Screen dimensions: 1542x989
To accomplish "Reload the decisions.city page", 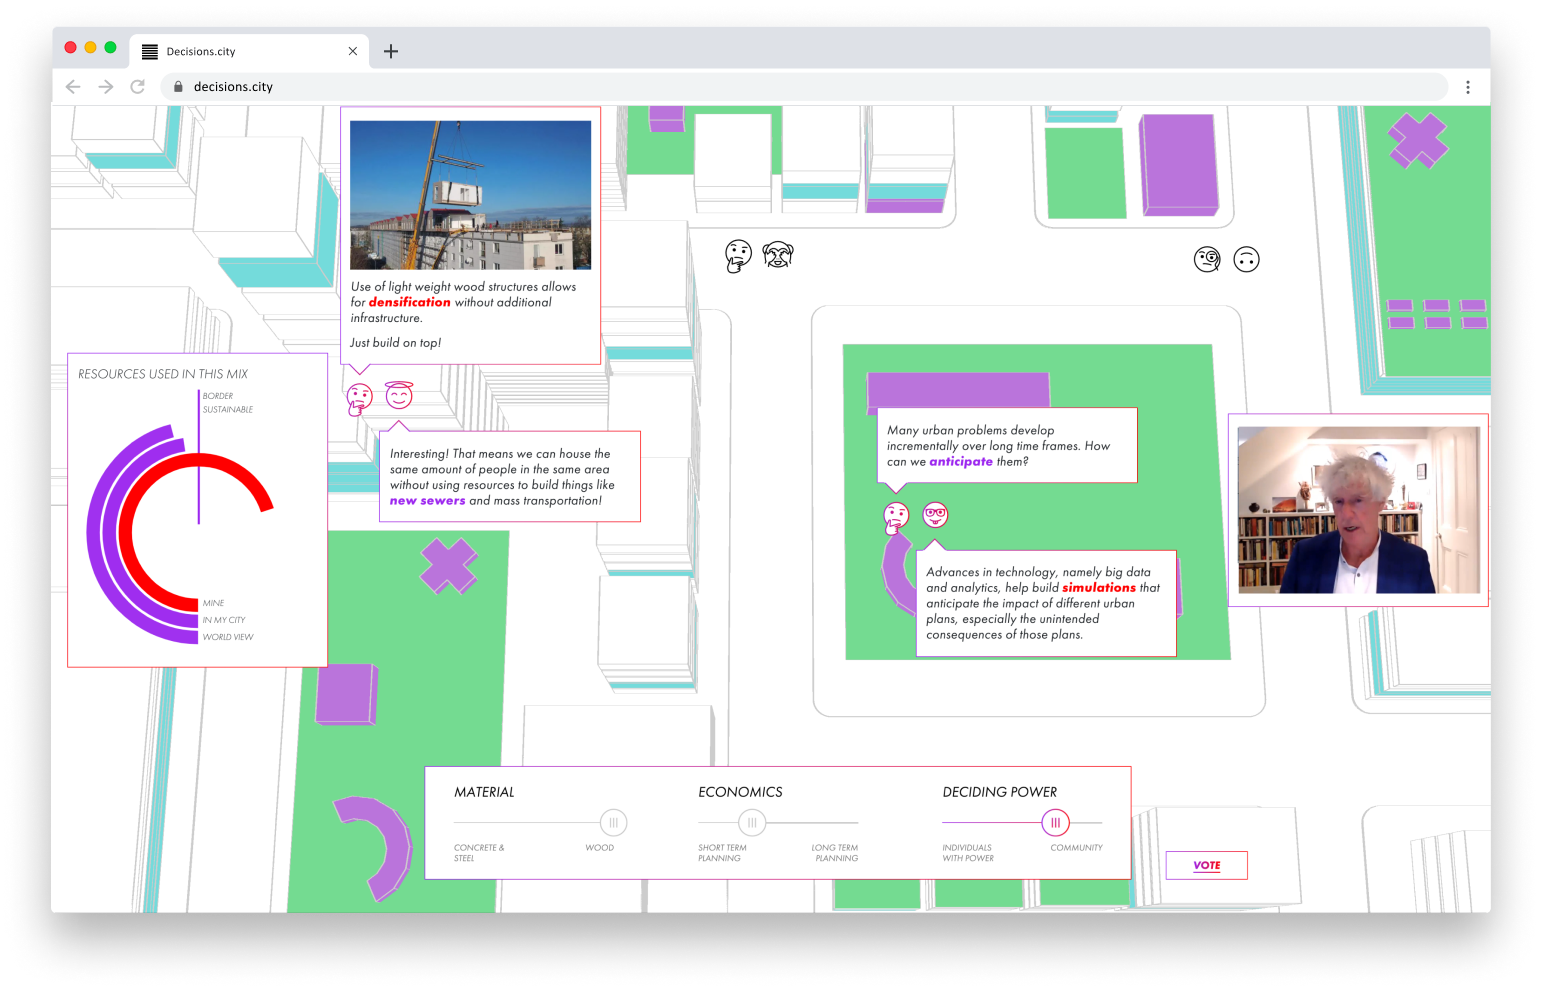I will [138, 87].
